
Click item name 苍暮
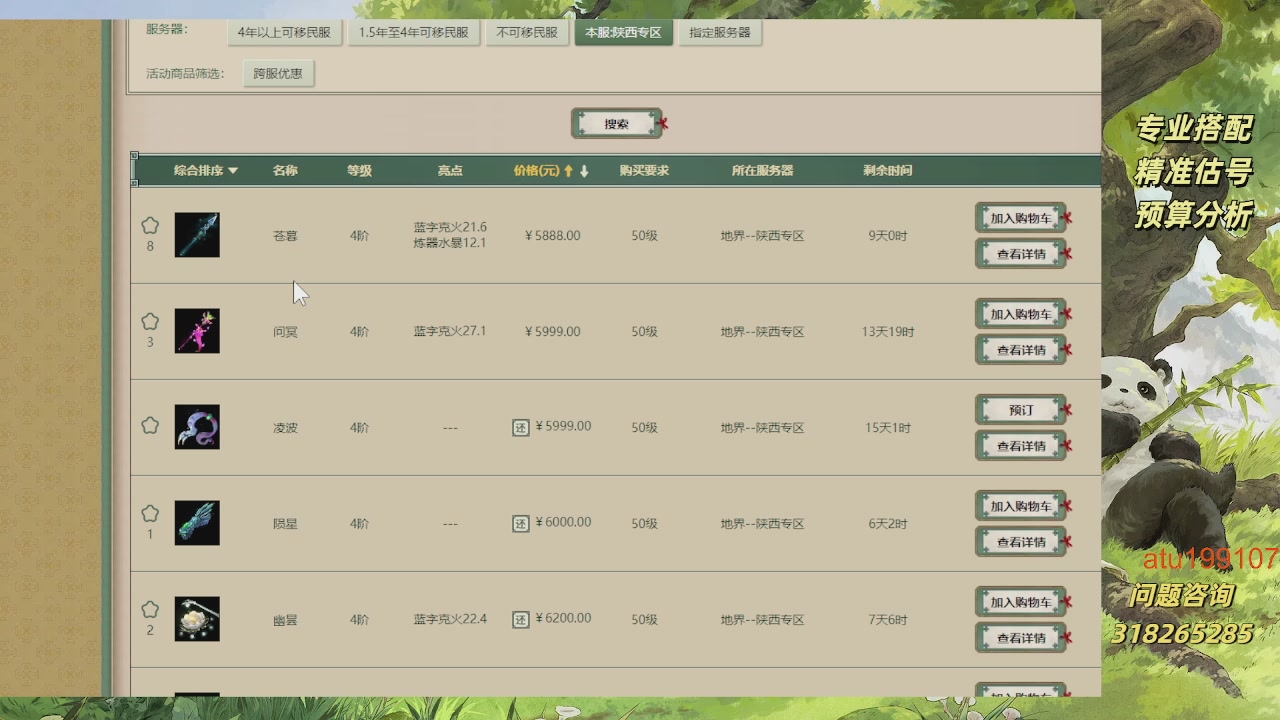(x=285, y=236)
